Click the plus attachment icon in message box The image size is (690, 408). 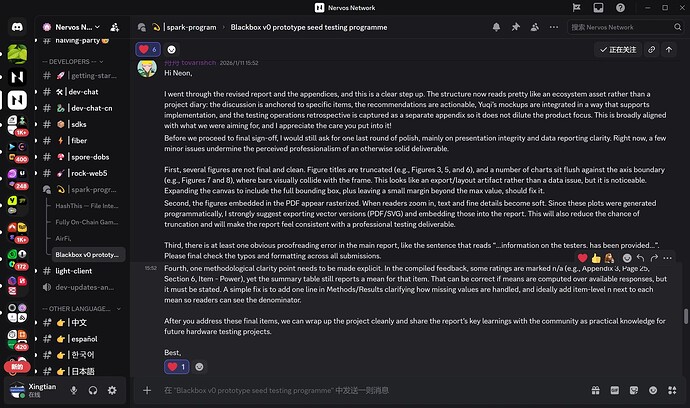point(147,390)
